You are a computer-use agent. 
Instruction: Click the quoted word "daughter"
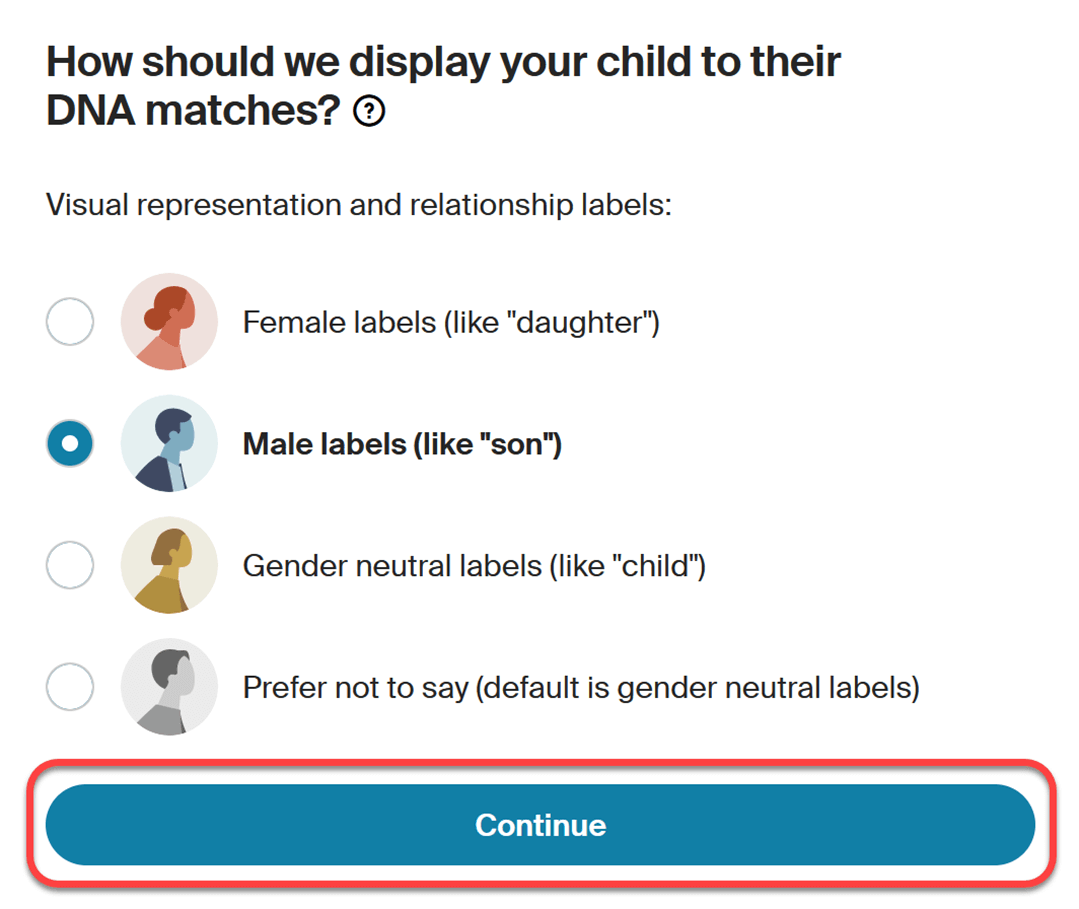pos(580,322)
